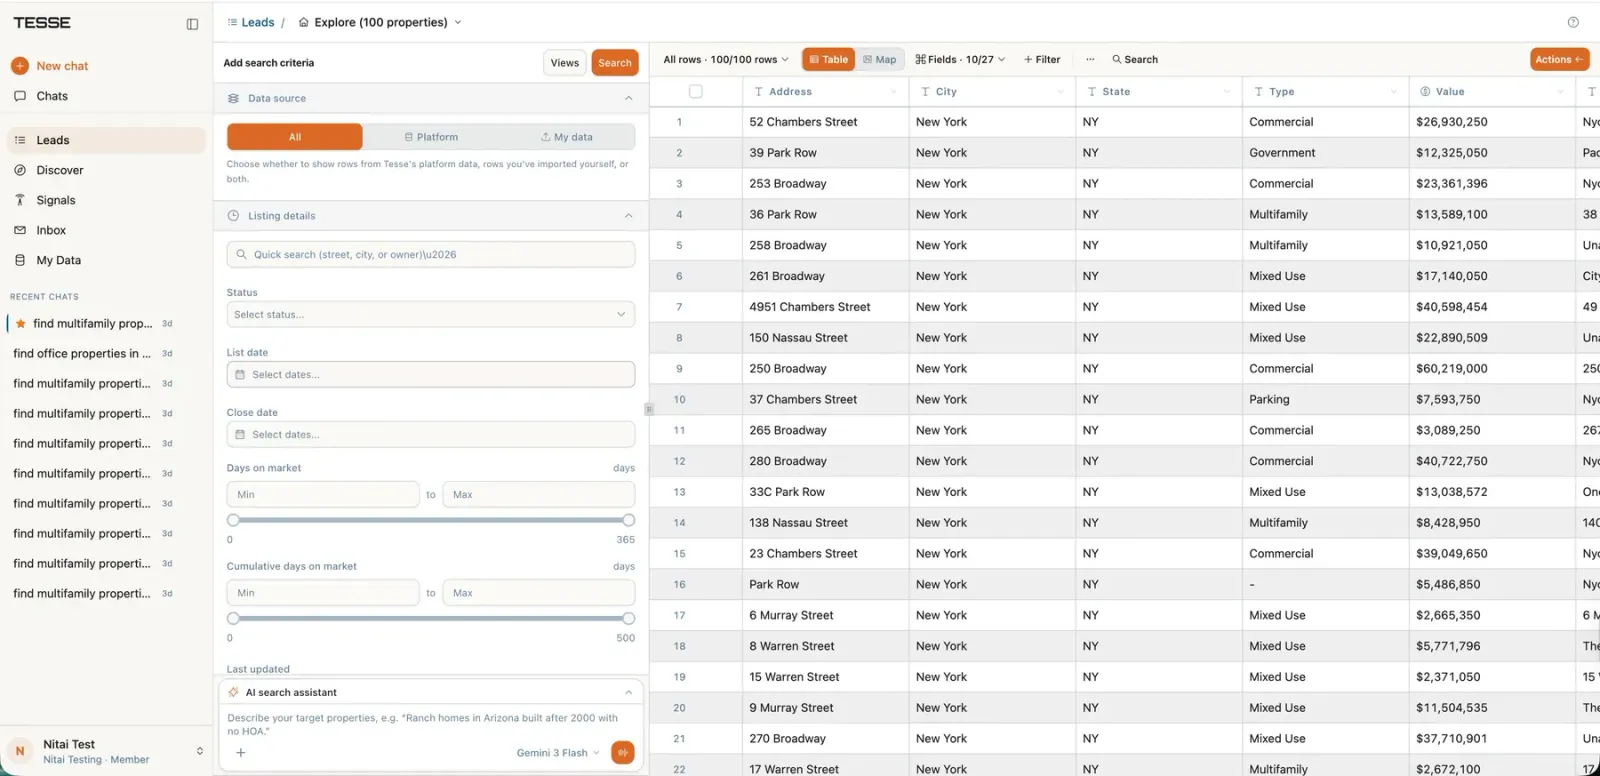This screenshot has height=776, width=1600.
Task: Click the Quick search input field
Action: 431,255
